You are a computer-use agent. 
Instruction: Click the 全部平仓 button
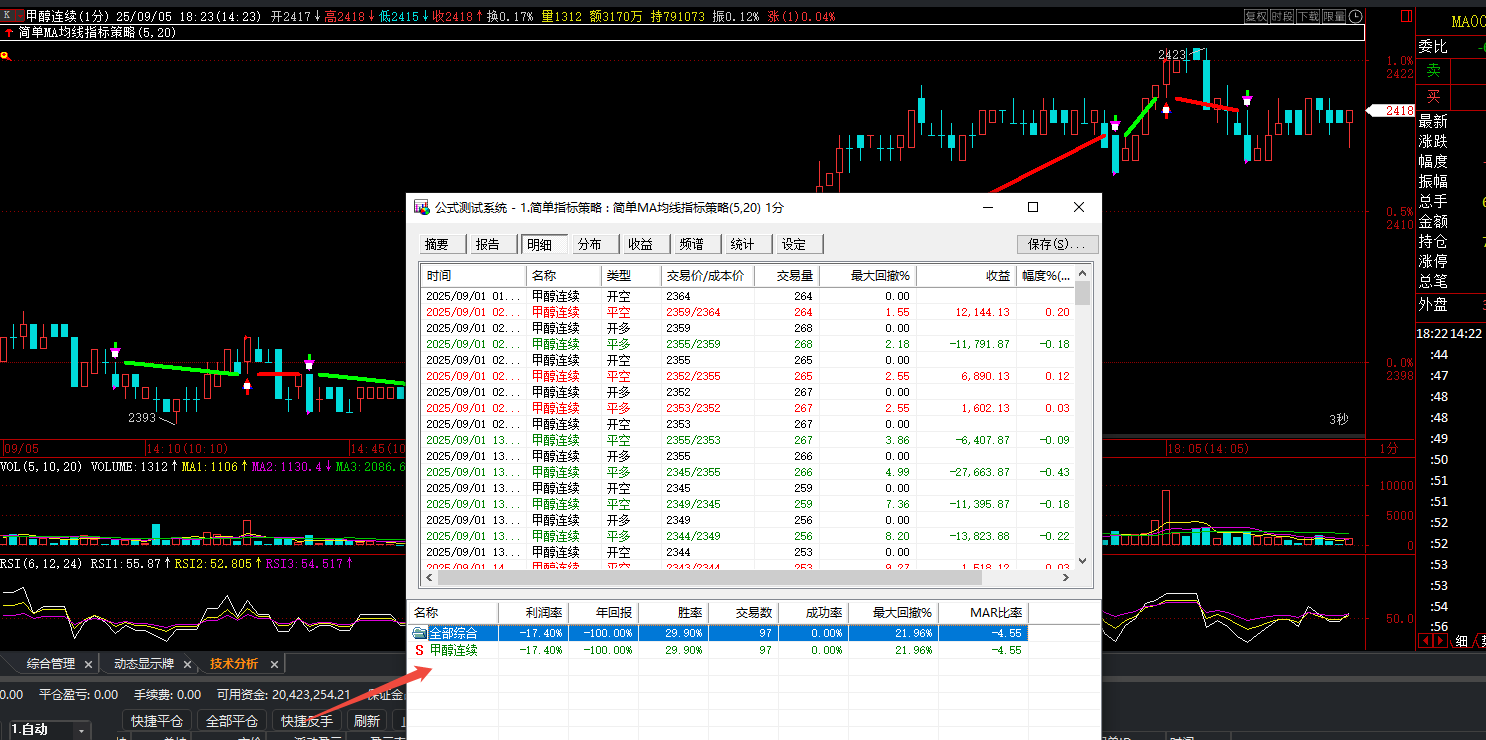tap(231, 721)
